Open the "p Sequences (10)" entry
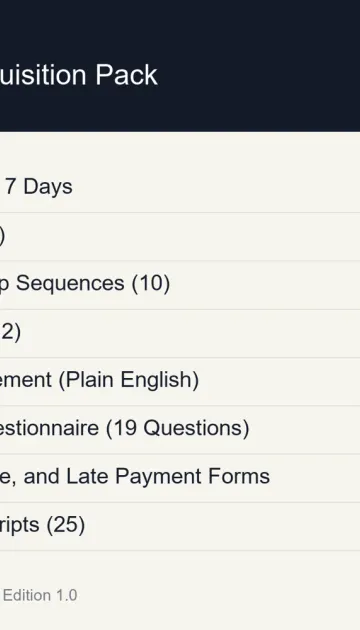The width and height of the screenshot is (360, 630). click(180, 285)
